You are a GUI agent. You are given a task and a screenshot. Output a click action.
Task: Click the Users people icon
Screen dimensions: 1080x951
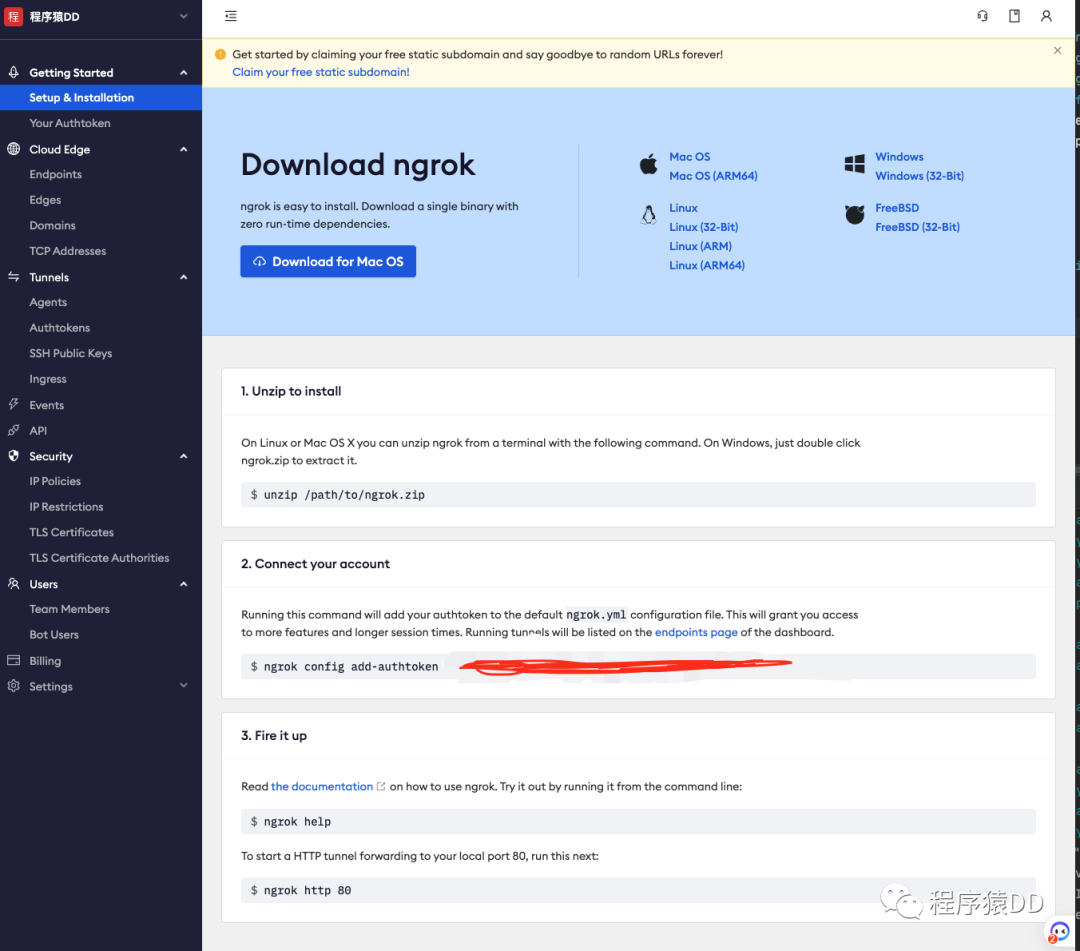[13, 583]
